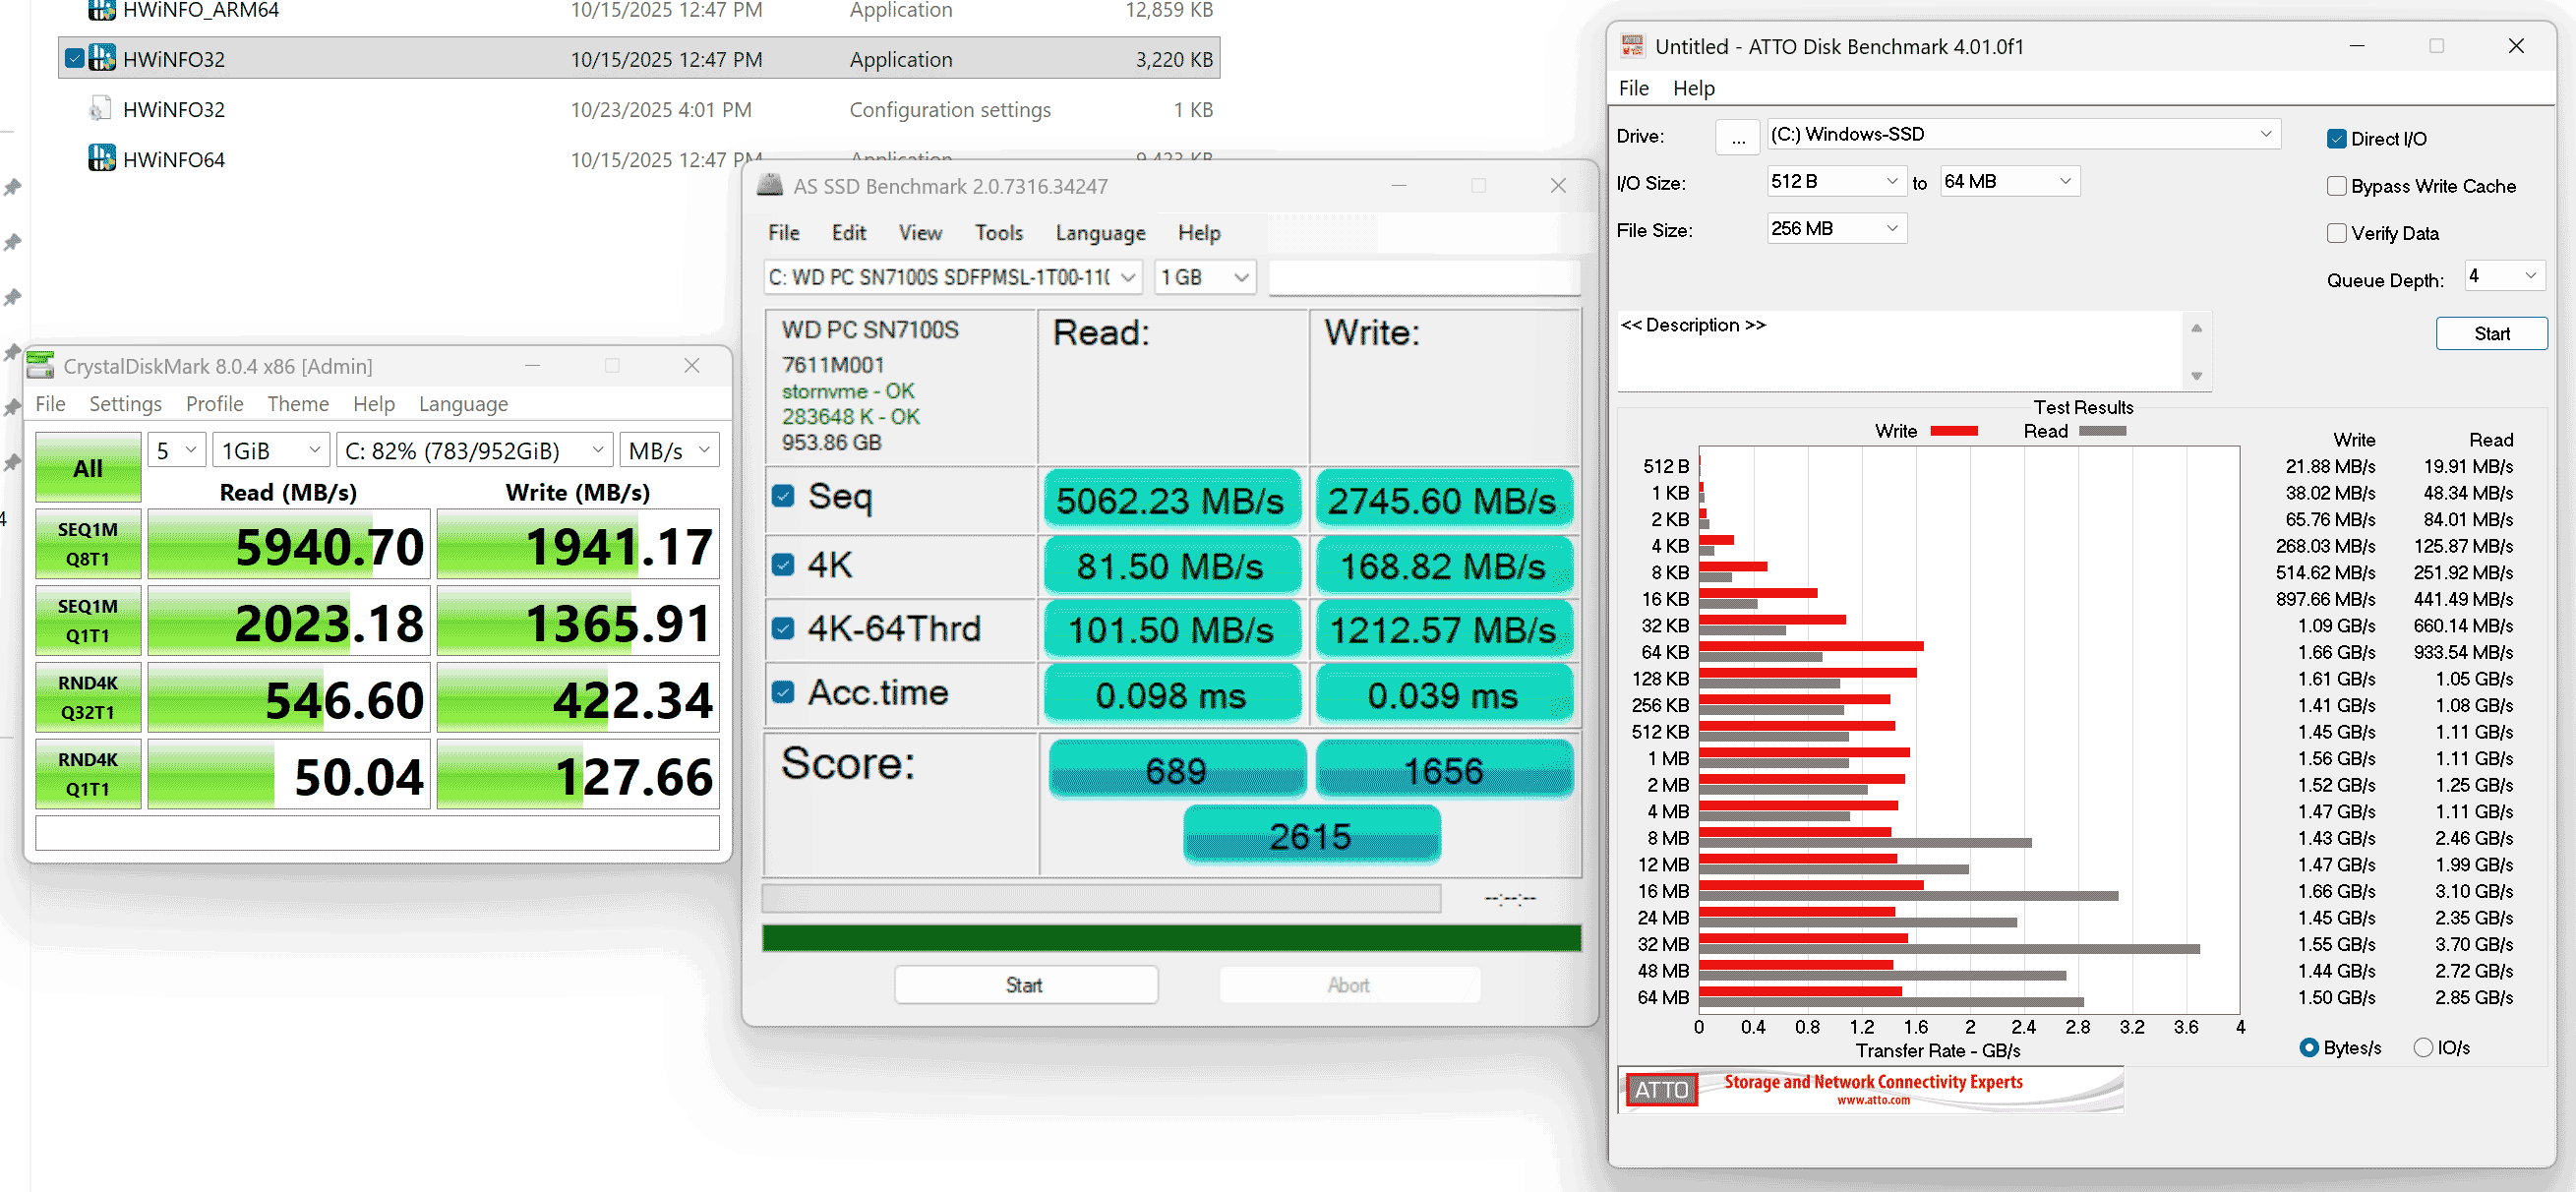
Task: Disable the Direct I/O checkbox
Action: (2336, 139)
